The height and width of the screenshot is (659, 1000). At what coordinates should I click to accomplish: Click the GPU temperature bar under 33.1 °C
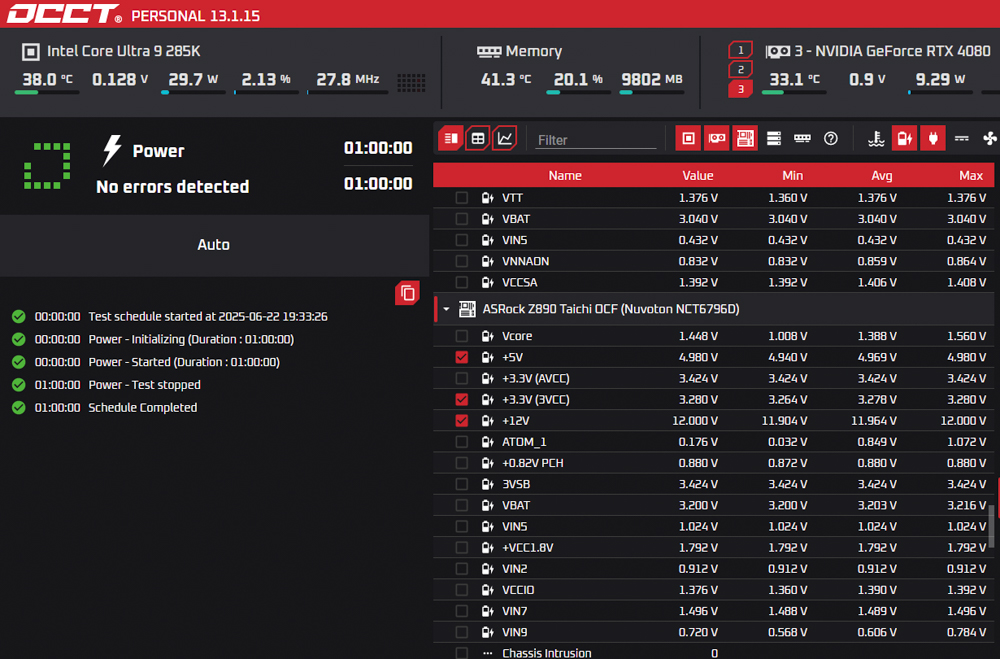point(794,93)
